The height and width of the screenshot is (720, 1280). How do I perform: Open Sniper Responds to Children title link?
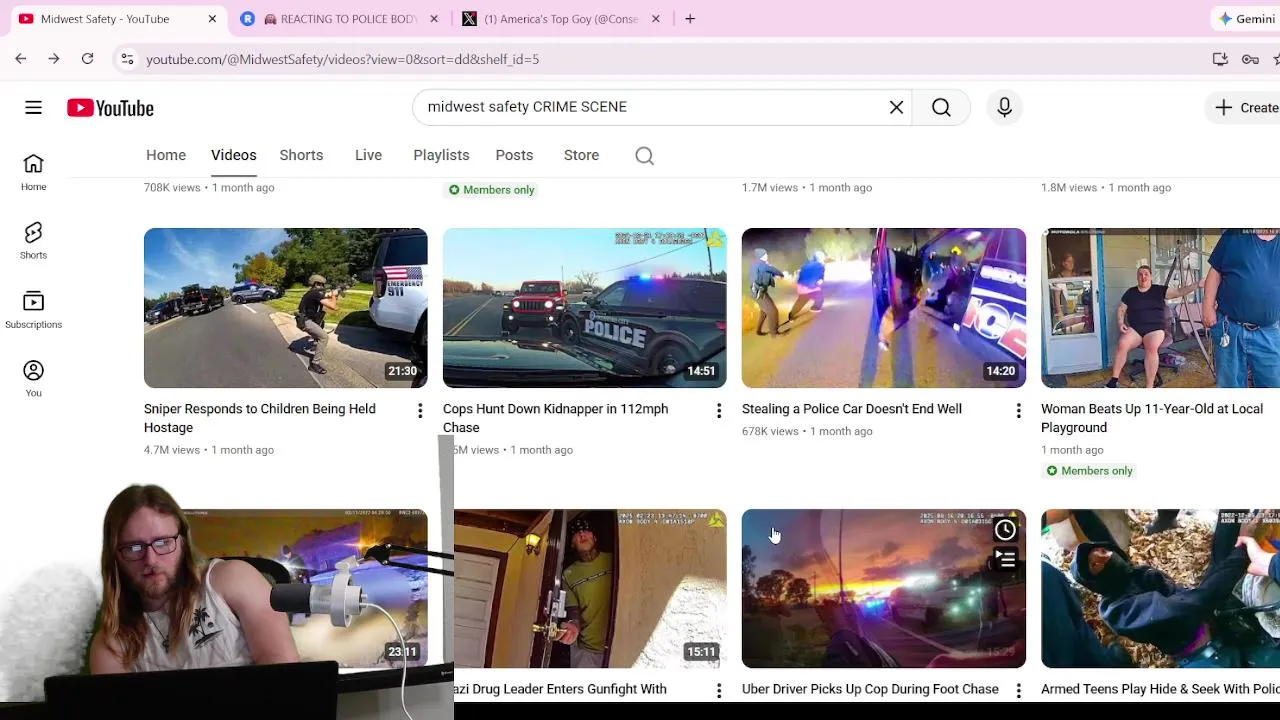pos(260,418)
